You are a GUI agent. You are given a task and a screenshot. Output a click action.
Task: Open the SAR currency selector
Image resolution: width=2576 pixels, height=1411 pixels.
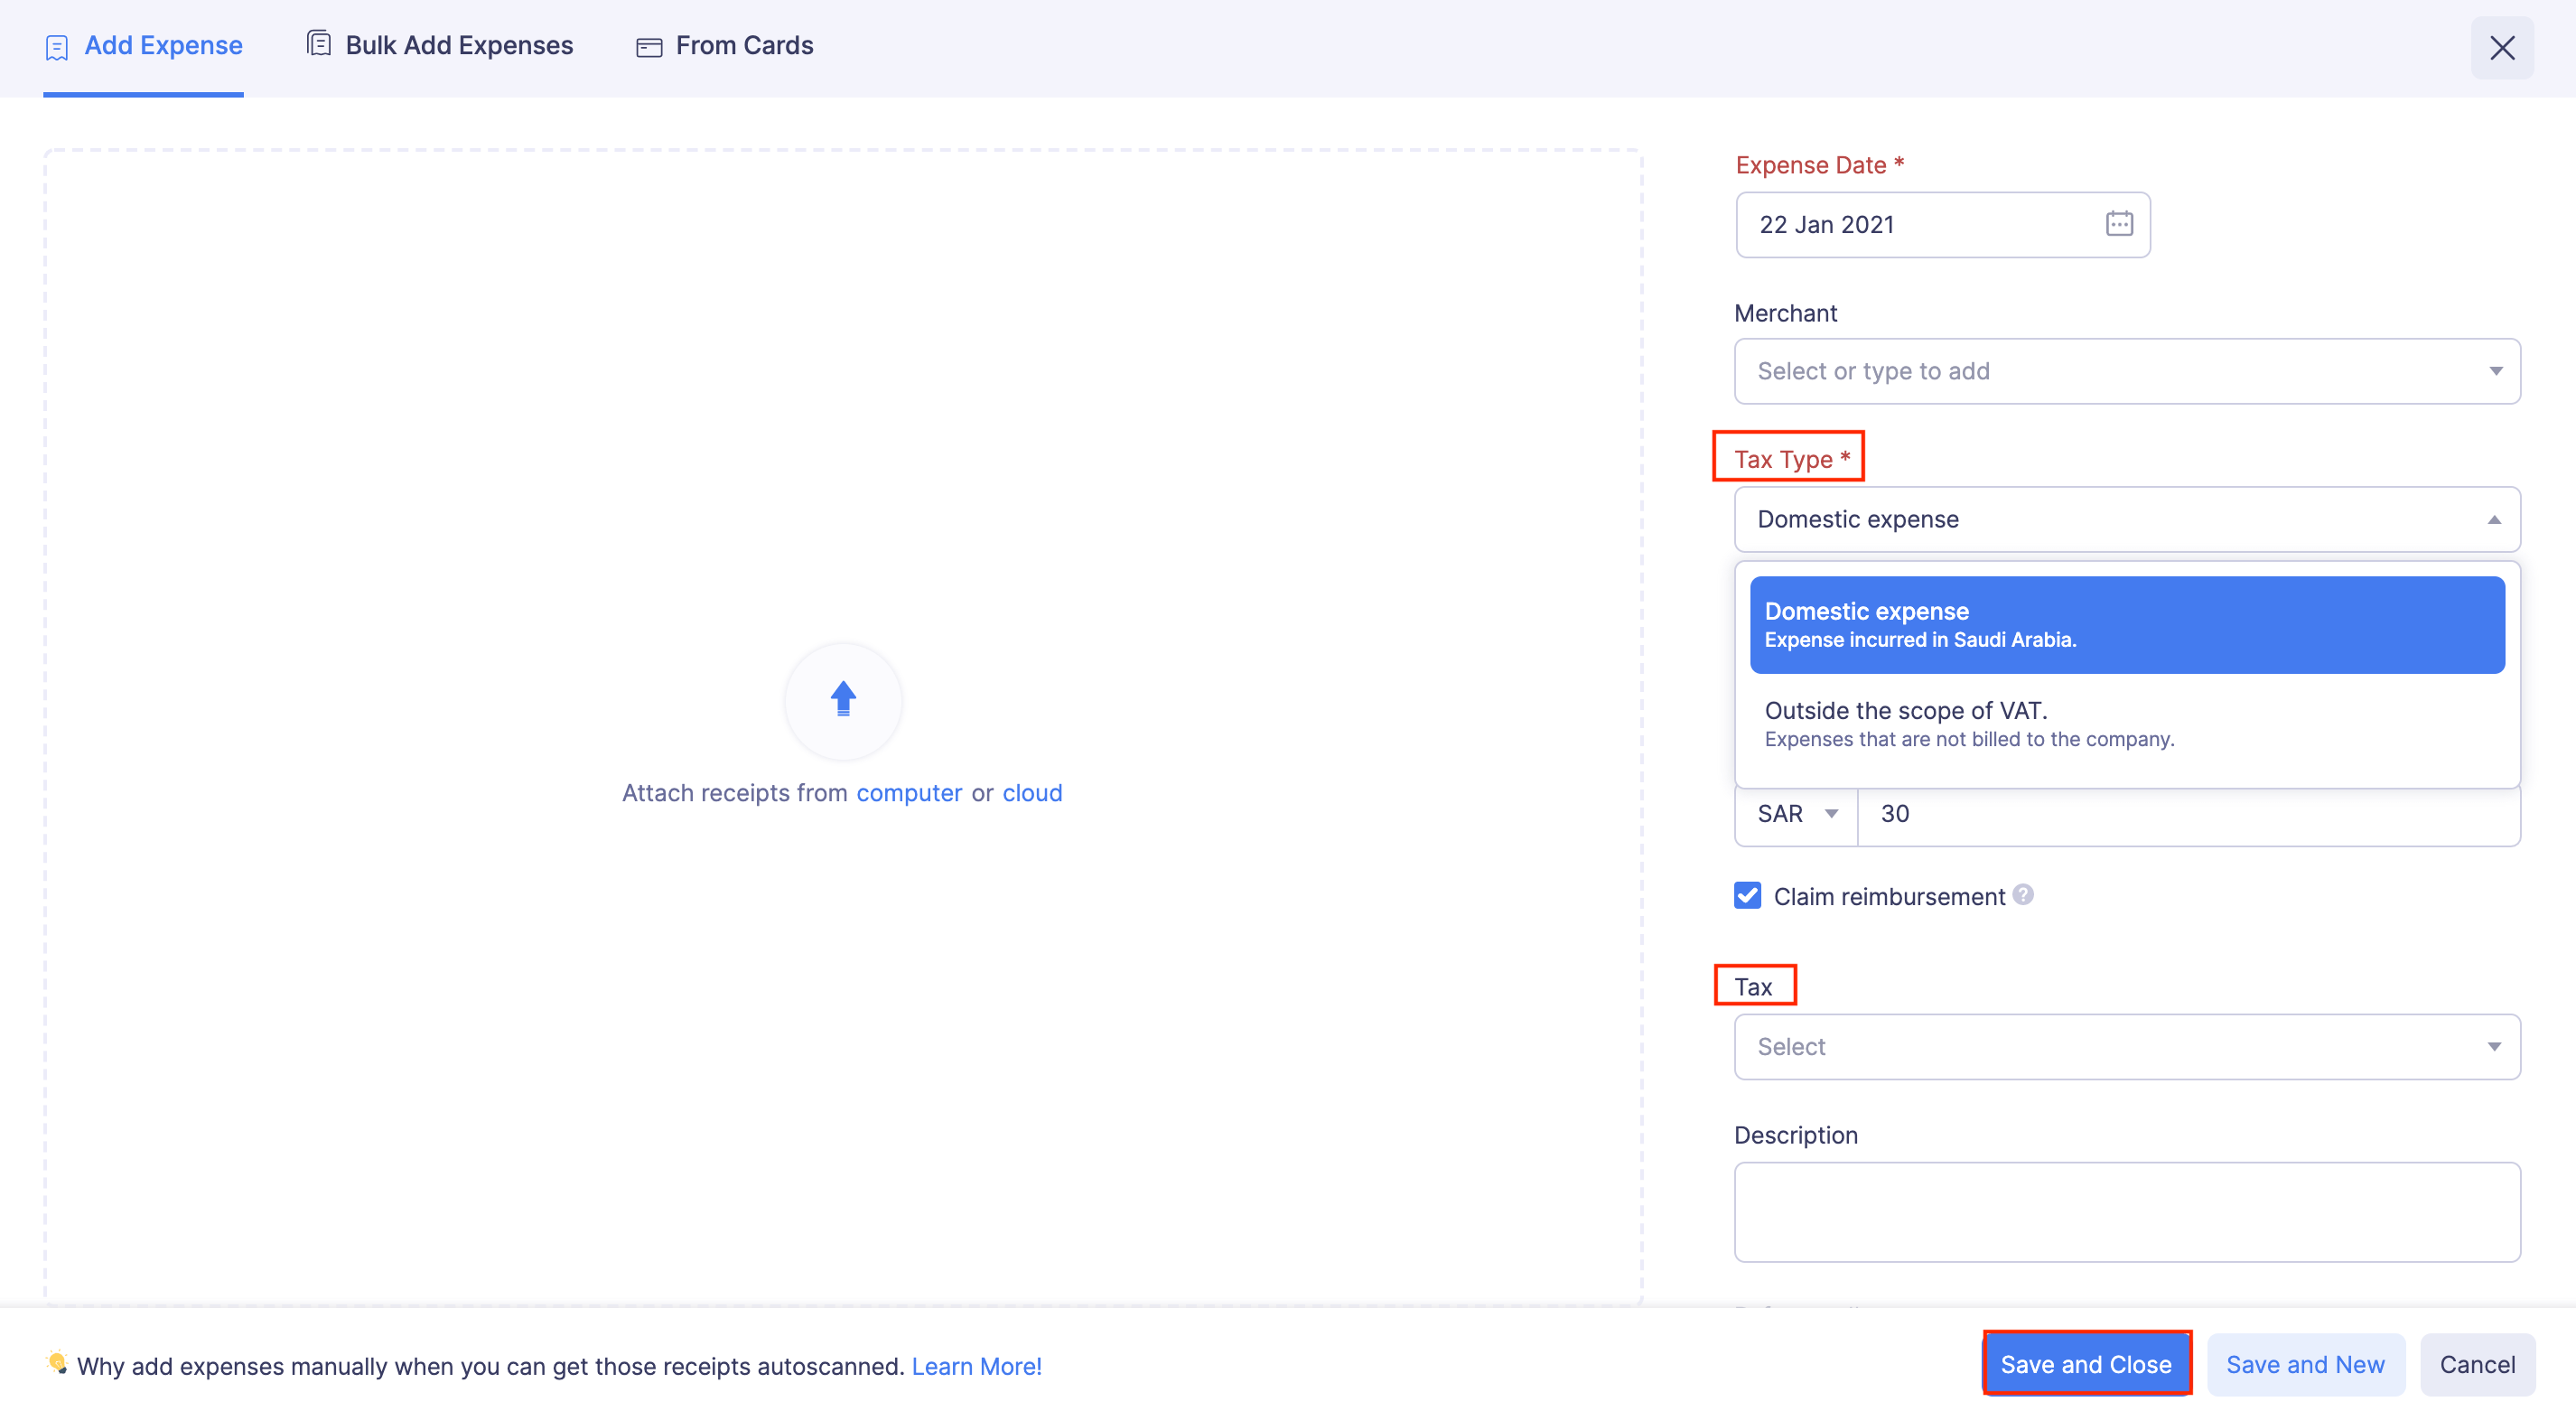1796,813
